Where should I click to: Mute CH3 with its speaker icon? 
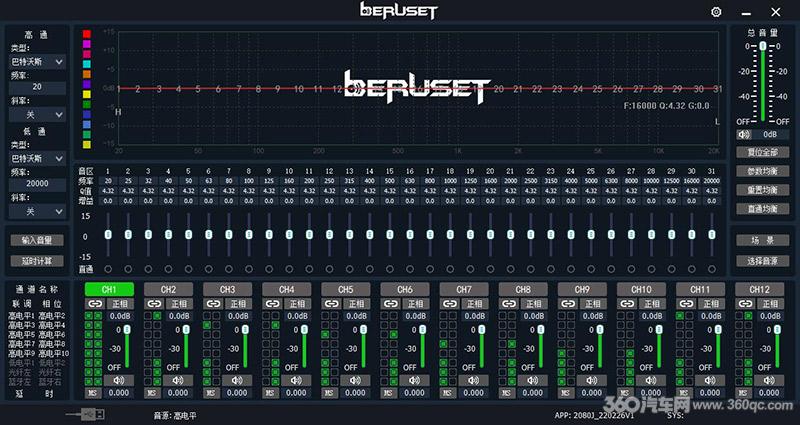click(237, 381)
